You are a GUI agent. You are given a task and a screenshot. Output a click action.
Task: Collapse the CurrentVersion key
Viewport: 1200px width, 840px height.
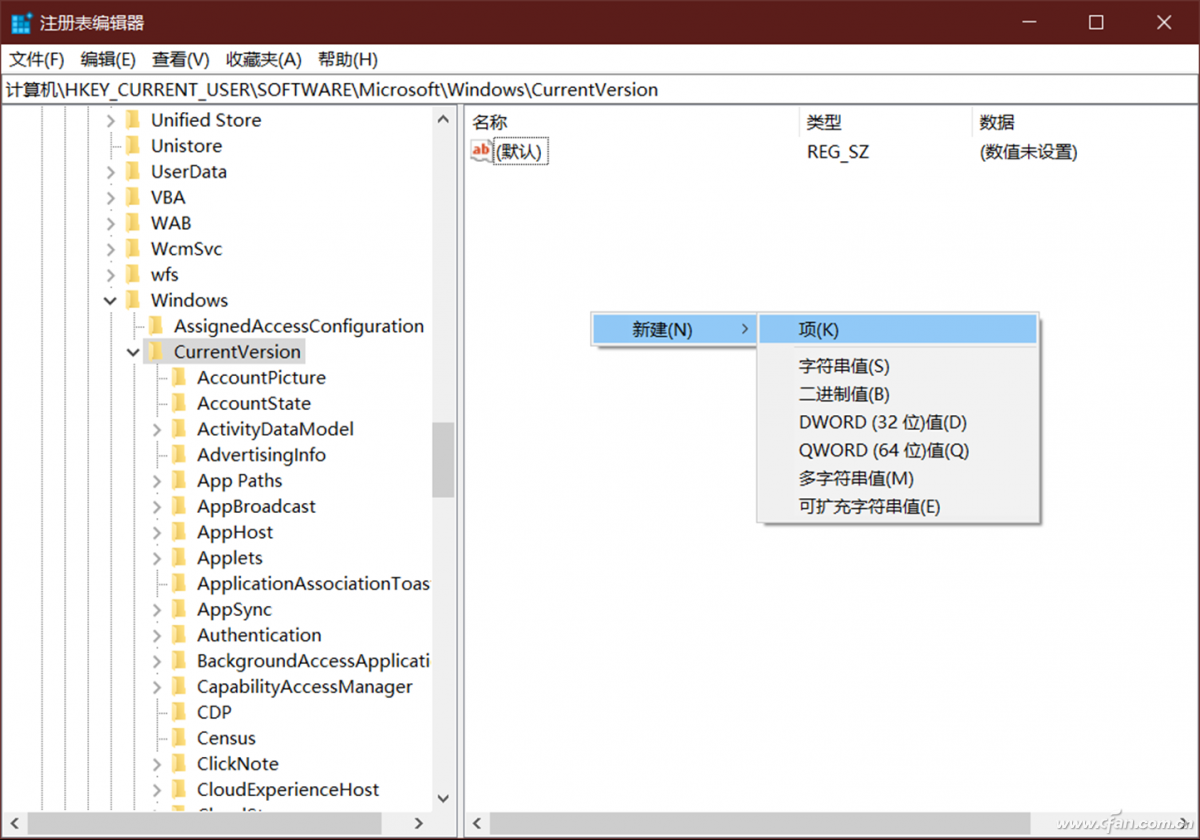pyautogui.click(x=133, y=352)
